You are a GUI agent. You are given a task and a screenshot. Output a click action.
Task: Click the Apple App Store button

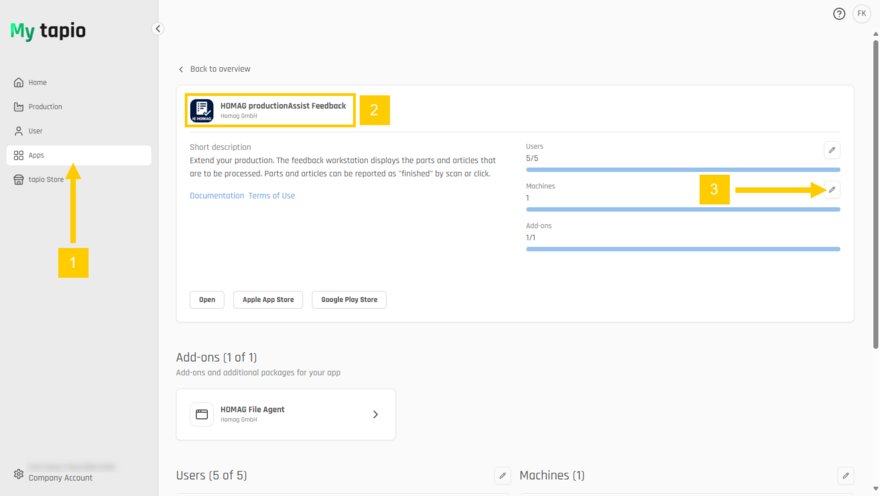coord(268,300)
